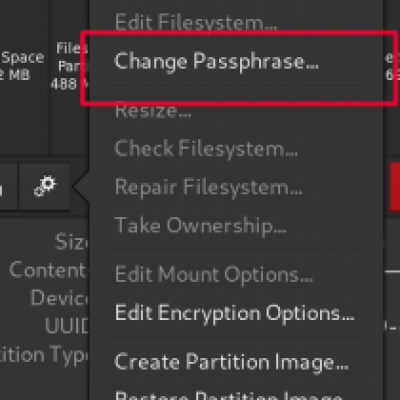
Task: Click the red button at the right edge
Action: click(x=395, y=186)
